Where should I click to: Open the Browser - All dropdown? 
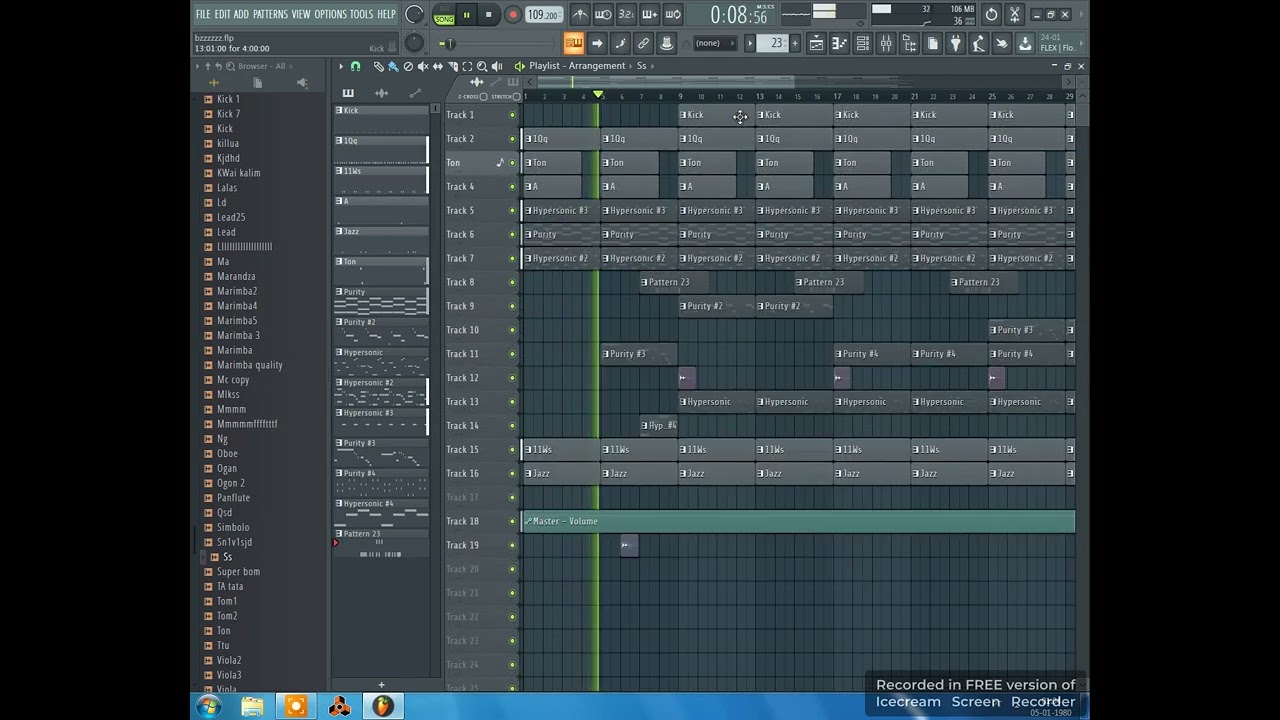pyautogui.click(x=262, y=66)
